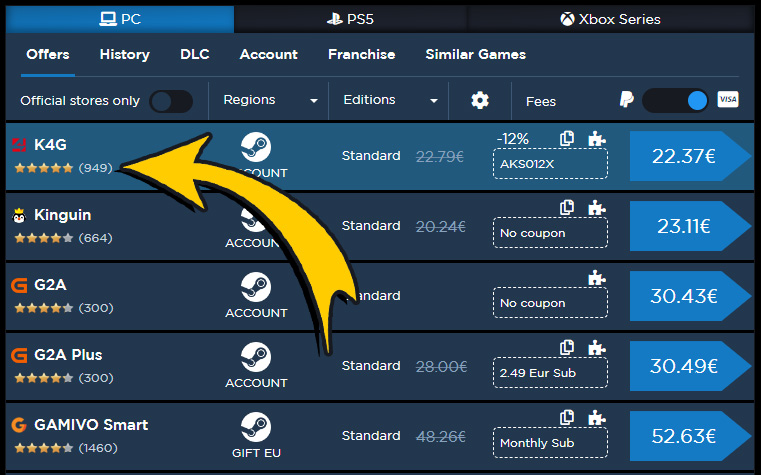Expand the Editions dropdown

point(390,100)
